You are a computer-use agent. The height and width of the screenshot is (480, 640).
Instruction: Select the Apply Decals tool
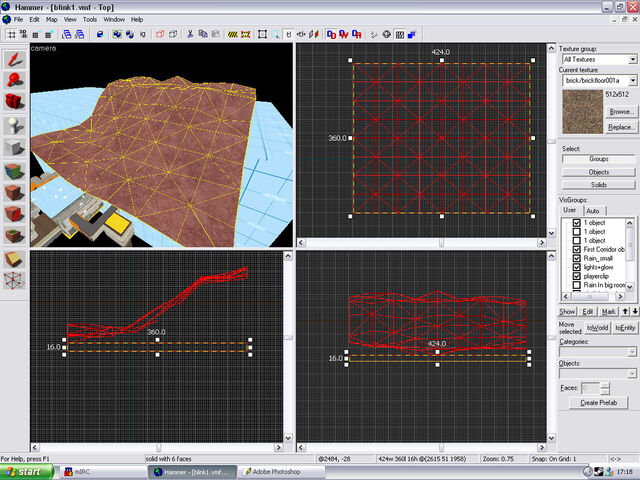click(x=15, y=213)
